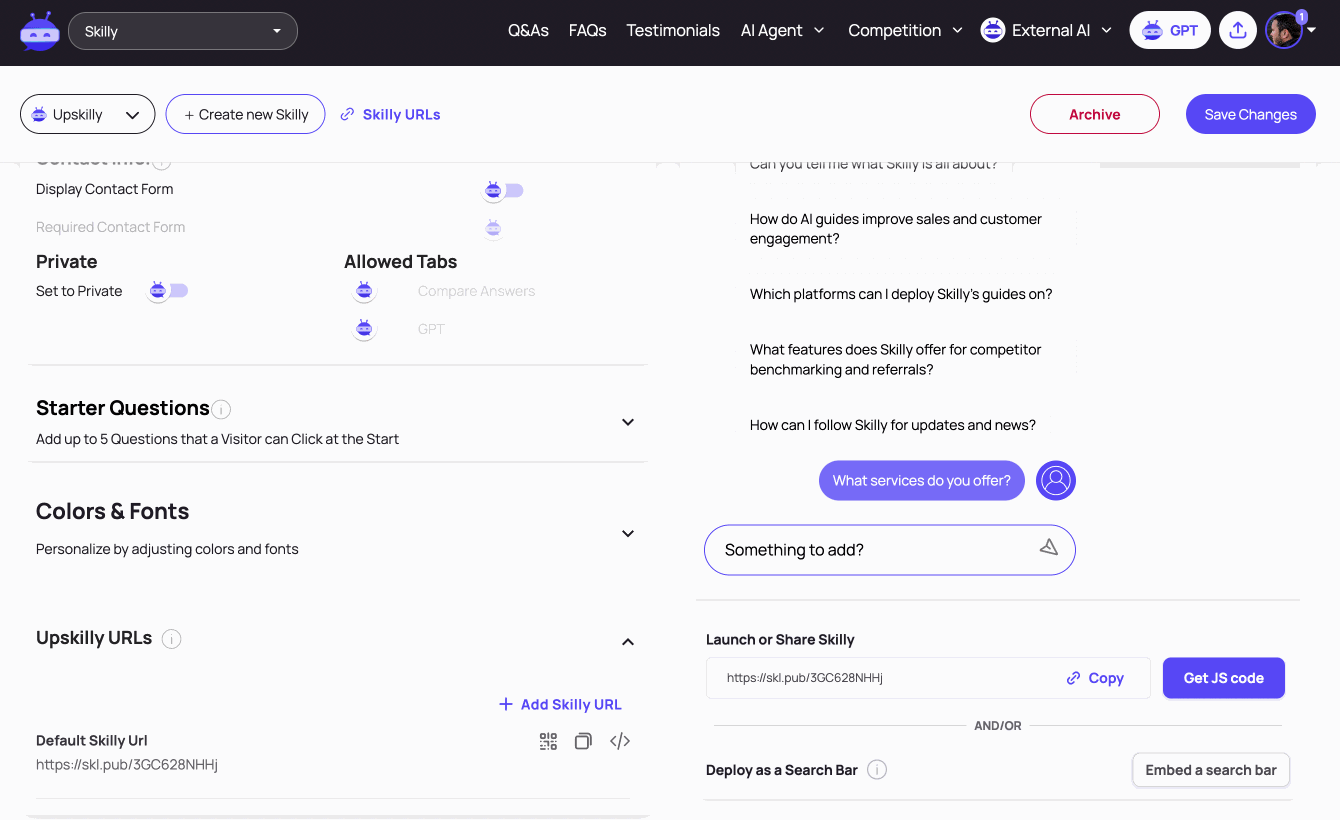Show QR code for default Skilly URL

coord(548,741)
